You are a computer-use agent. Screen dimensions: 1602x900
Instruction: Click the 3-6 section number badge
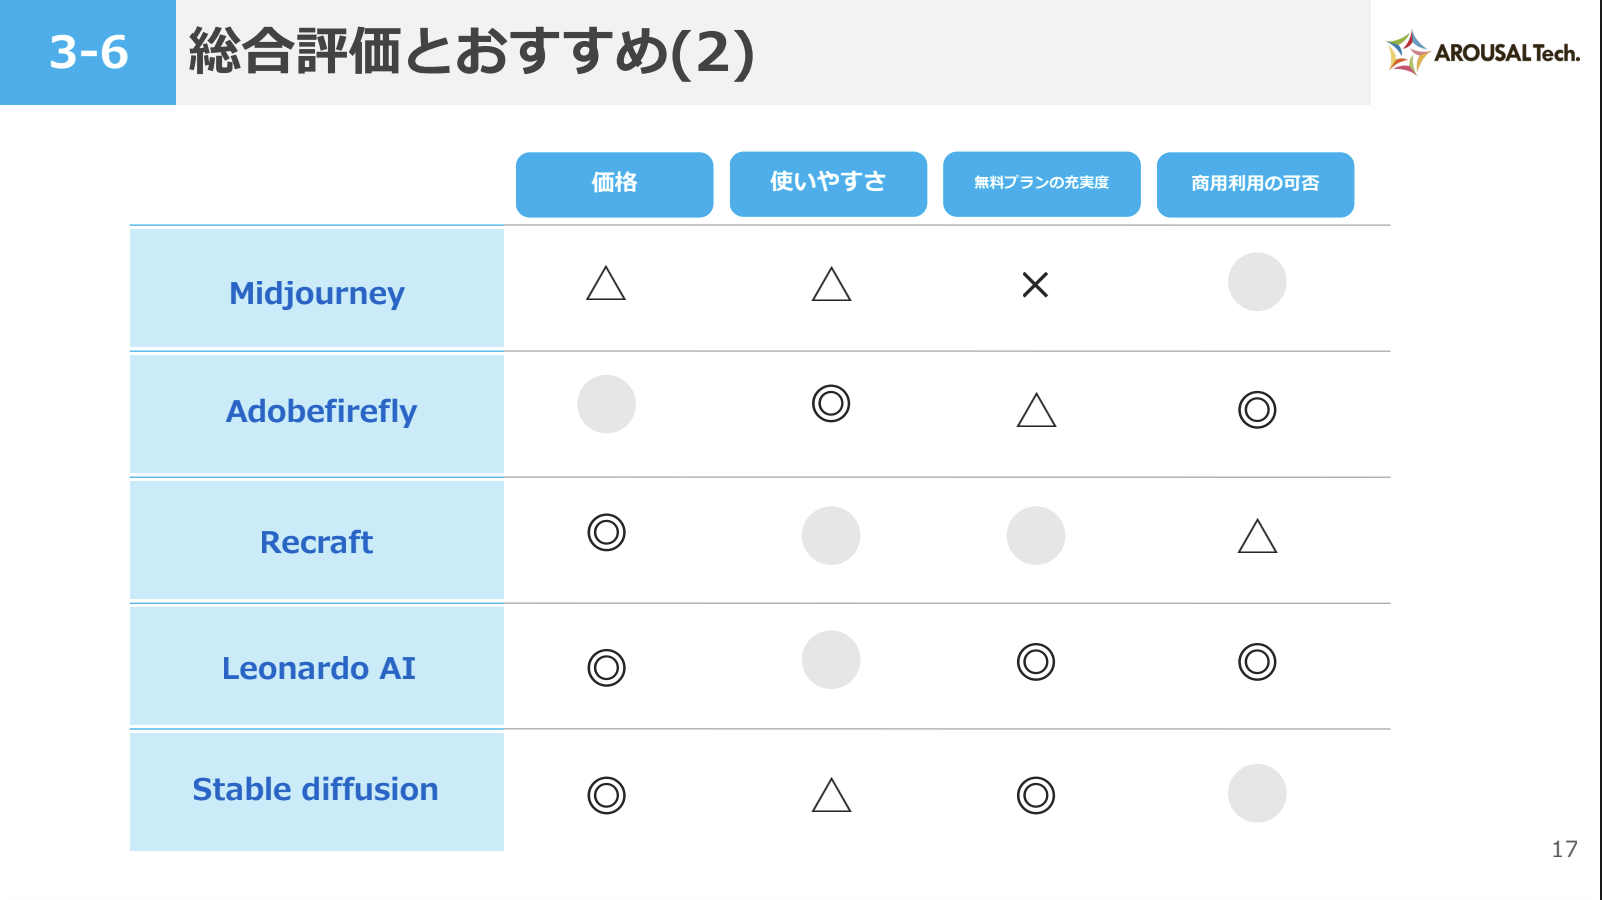(x=88, y=52)
